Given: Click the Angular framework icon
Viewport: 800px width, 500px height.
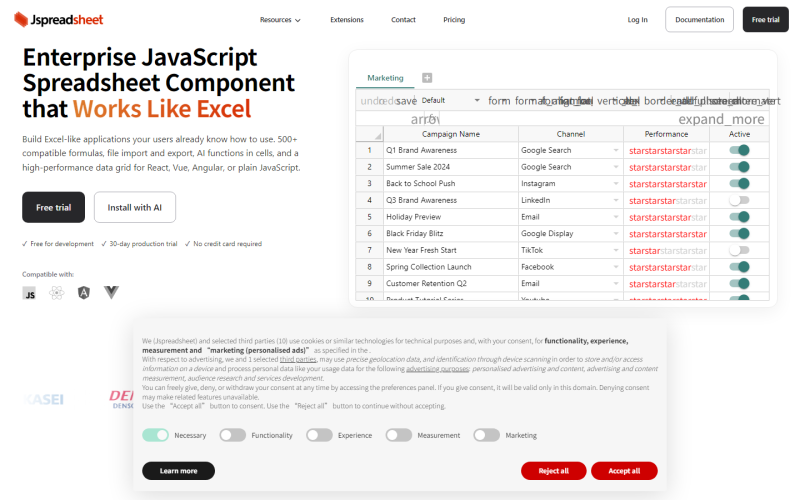Looking at the screenshot, I should [84, 293].
